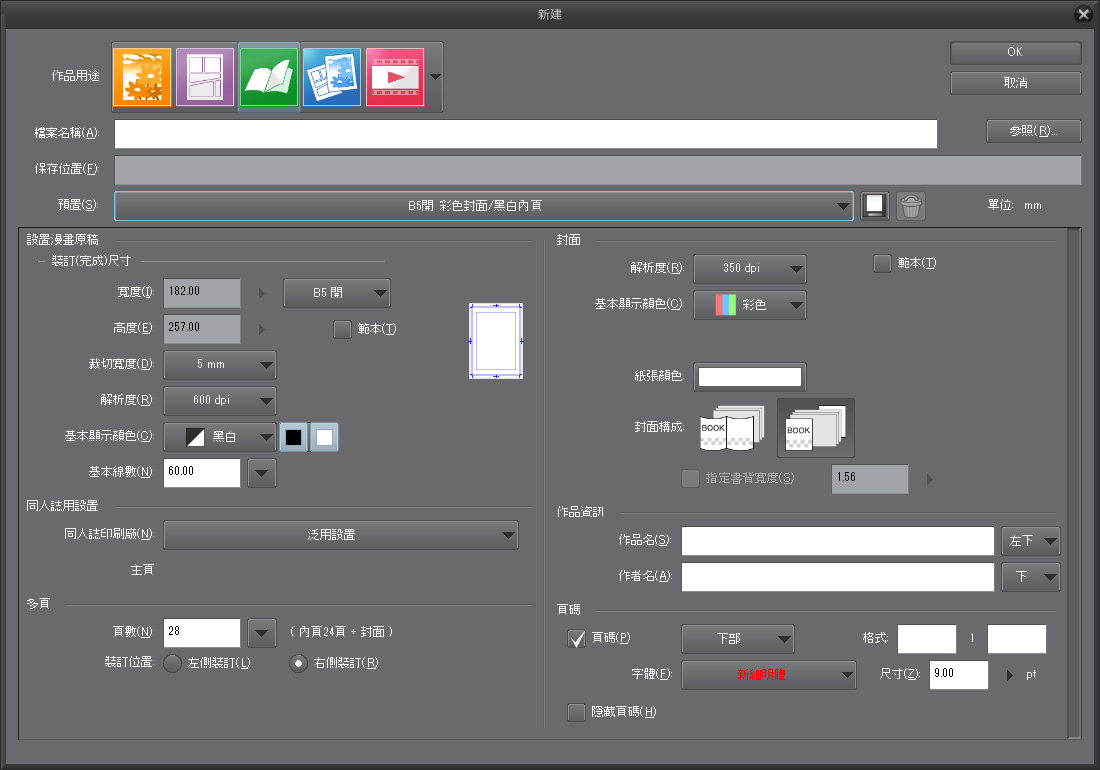Click the trash icon to delete the preset
The width and height of the screenshot is (1100, 770).
coord(910,205)
